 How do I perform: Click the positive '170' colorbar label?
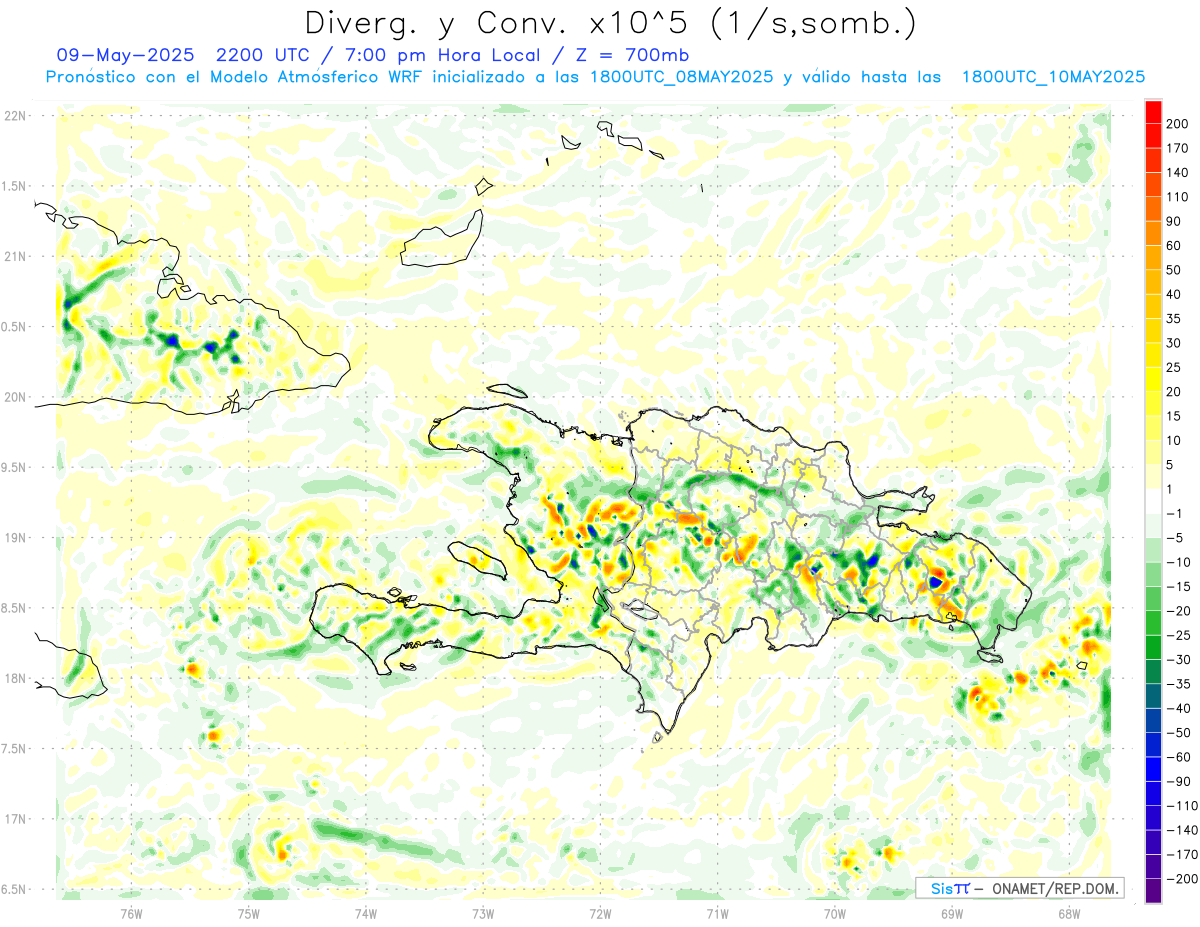[x=1177, y=148]
